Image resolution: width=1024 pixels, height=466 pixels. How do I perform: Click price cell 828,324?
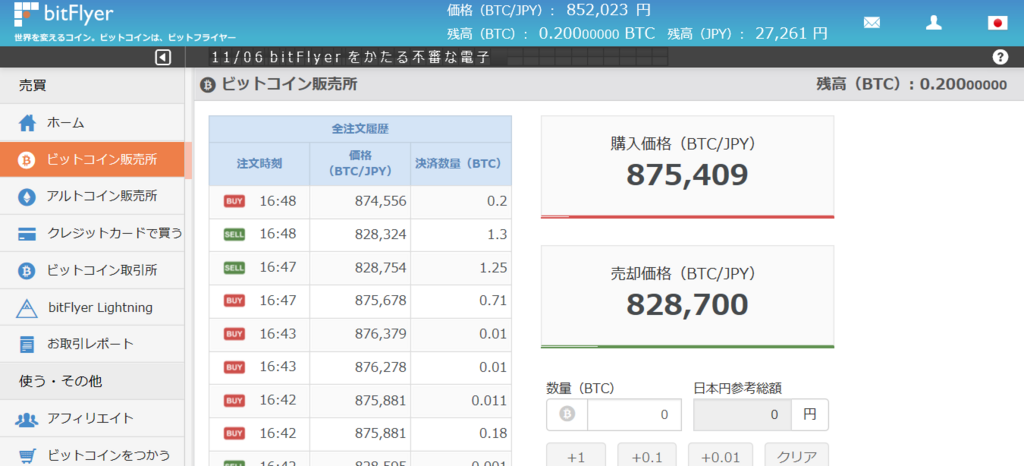[360, 235]
